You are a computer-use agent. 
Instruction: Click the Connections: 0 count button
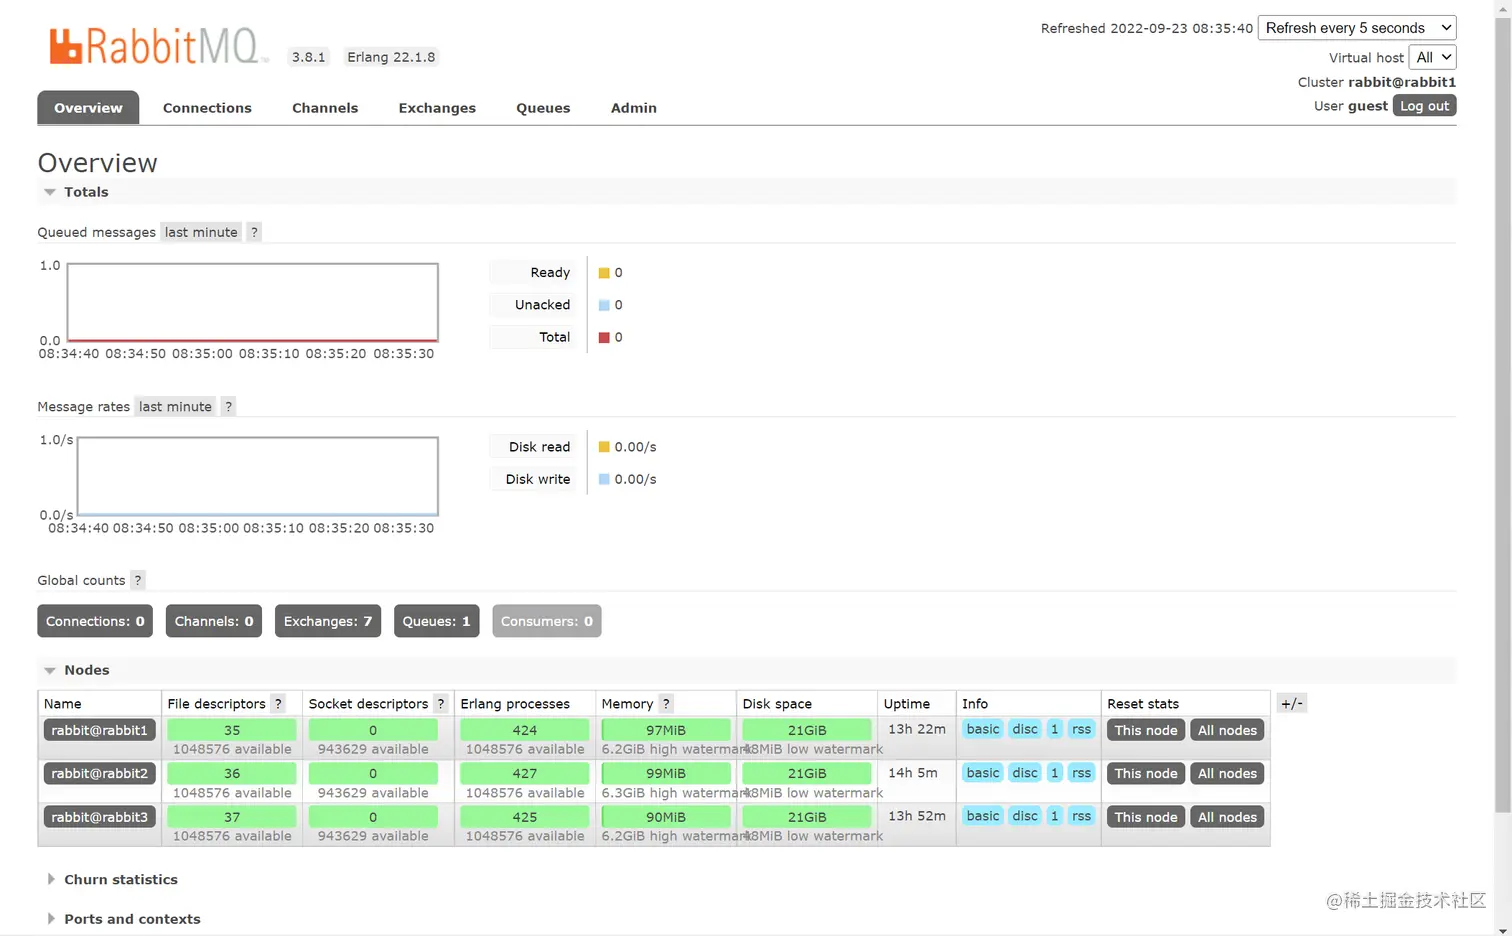tap(95, 621)
